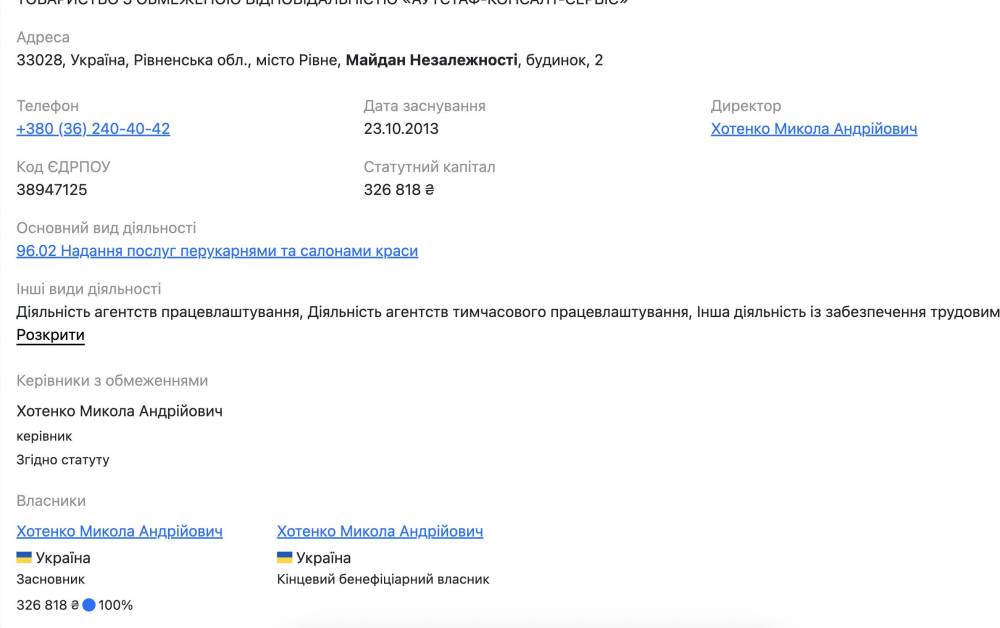The height and width of the screenshot is (628, 1000).
Task: Open the founder's owner profile link
Action: pyautogui.click(x=119, y=531)
